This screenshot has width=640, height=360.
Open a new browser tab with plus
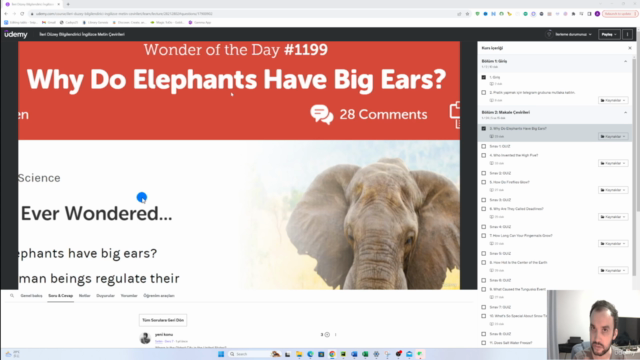tap(68, 4)
